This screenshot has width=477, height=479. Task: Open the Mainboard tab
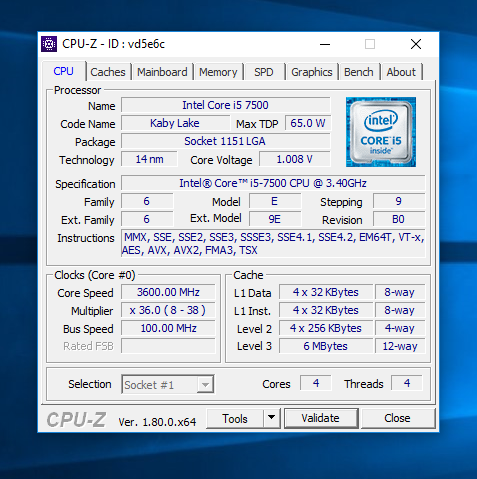coord(162,72)
